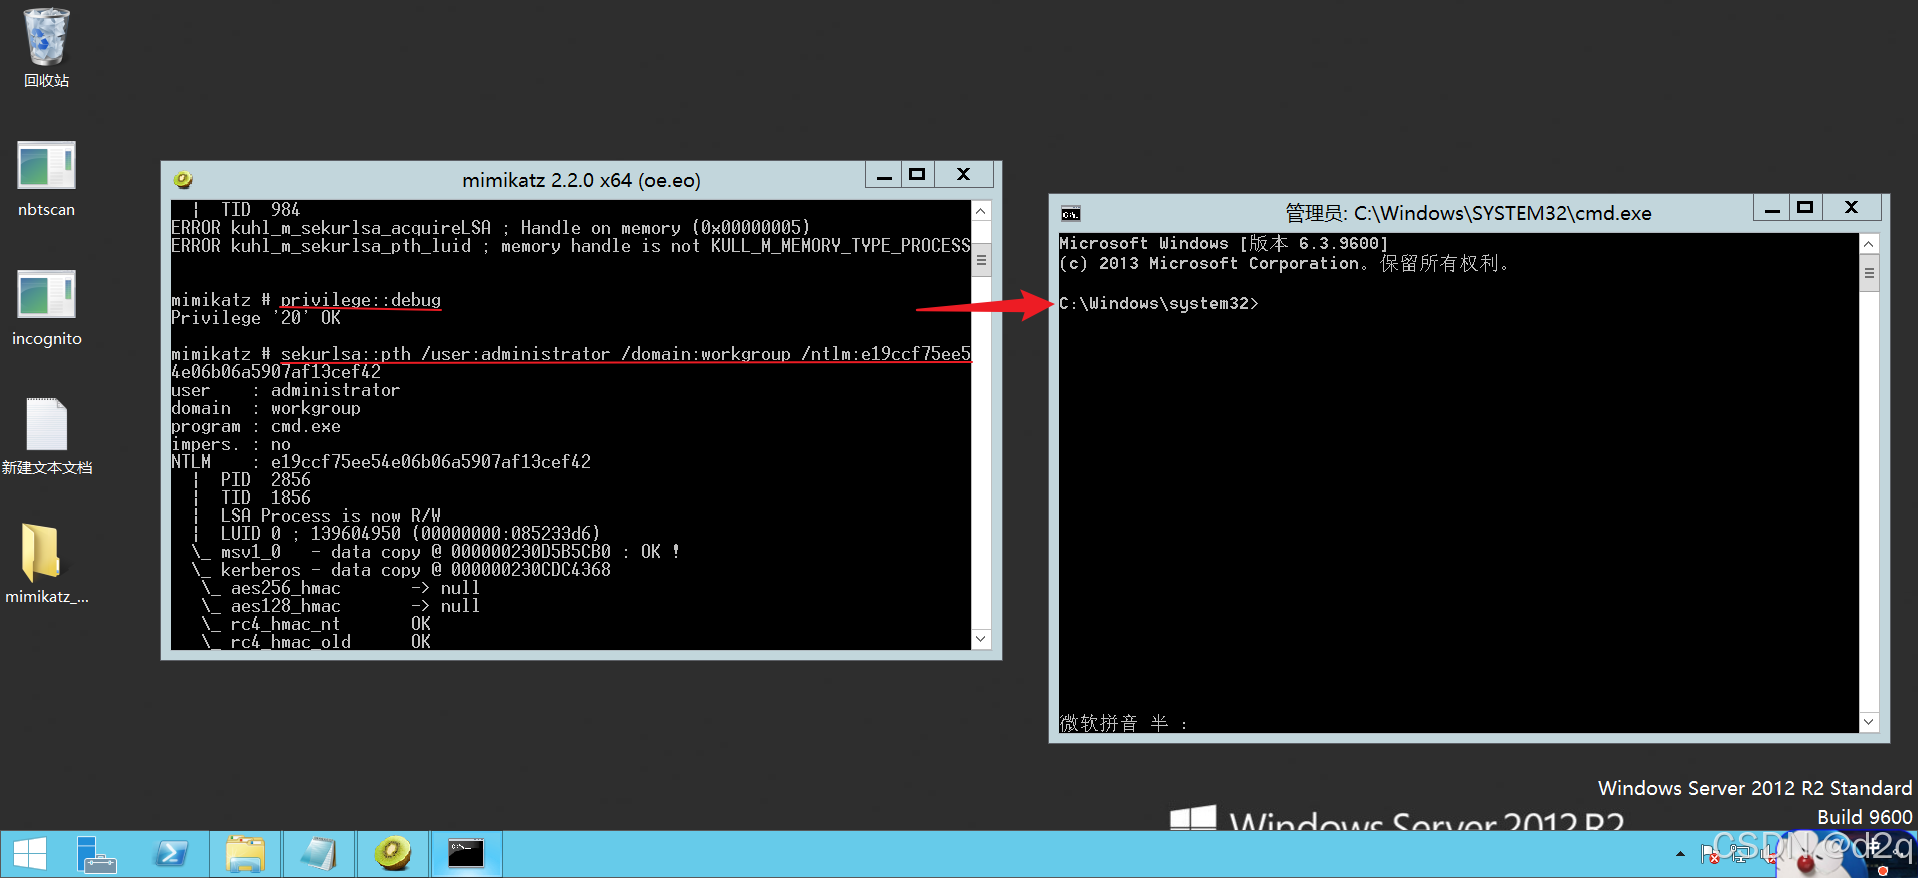Click cmd.exe scrollbar down arrow

[1869, 722]
